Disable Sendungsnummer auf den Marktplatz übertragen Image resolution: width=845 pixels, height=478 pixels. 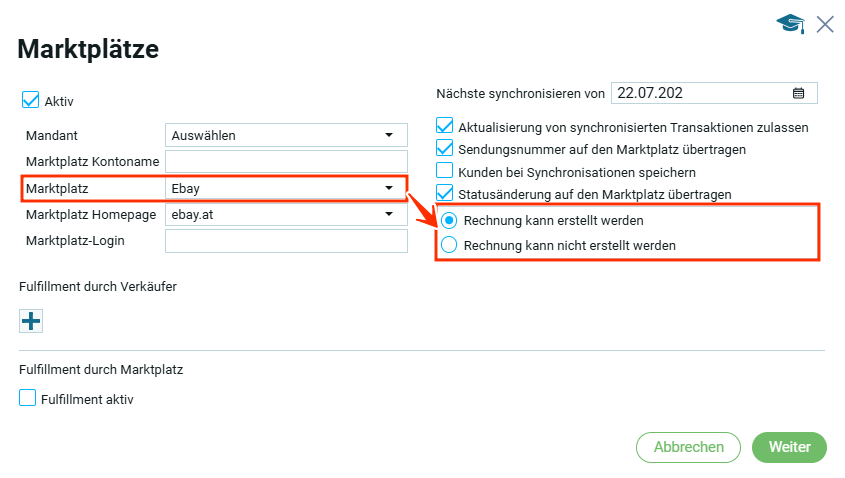[445, 149]
